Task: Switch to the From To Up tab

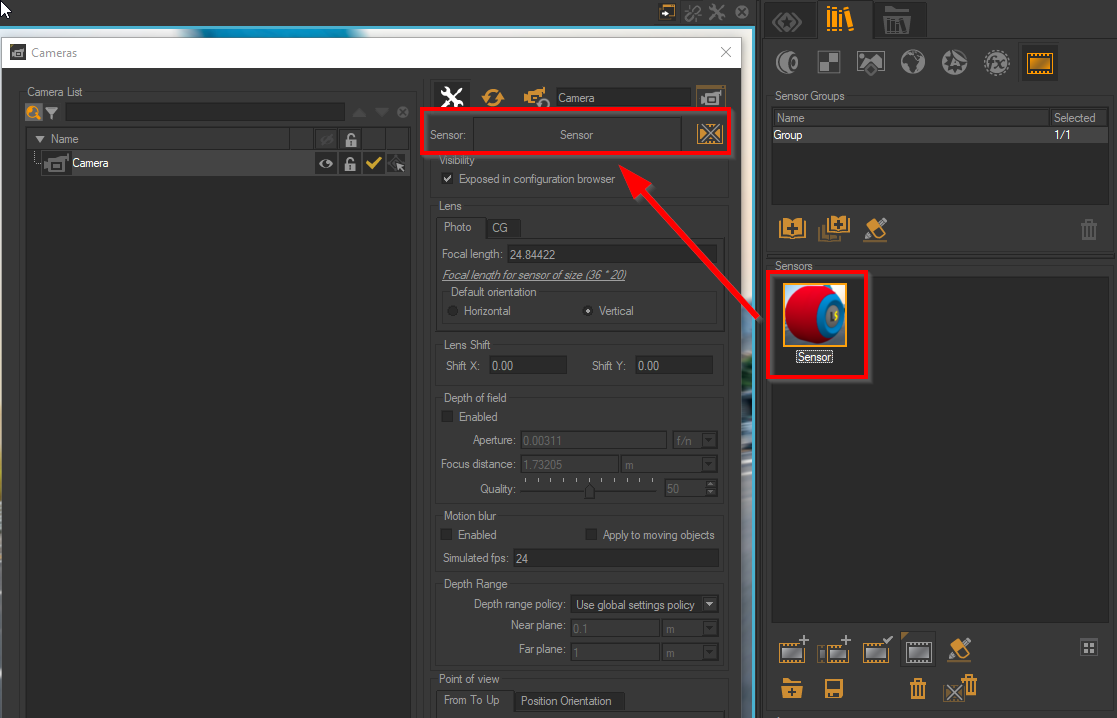Action: (472, 700)
